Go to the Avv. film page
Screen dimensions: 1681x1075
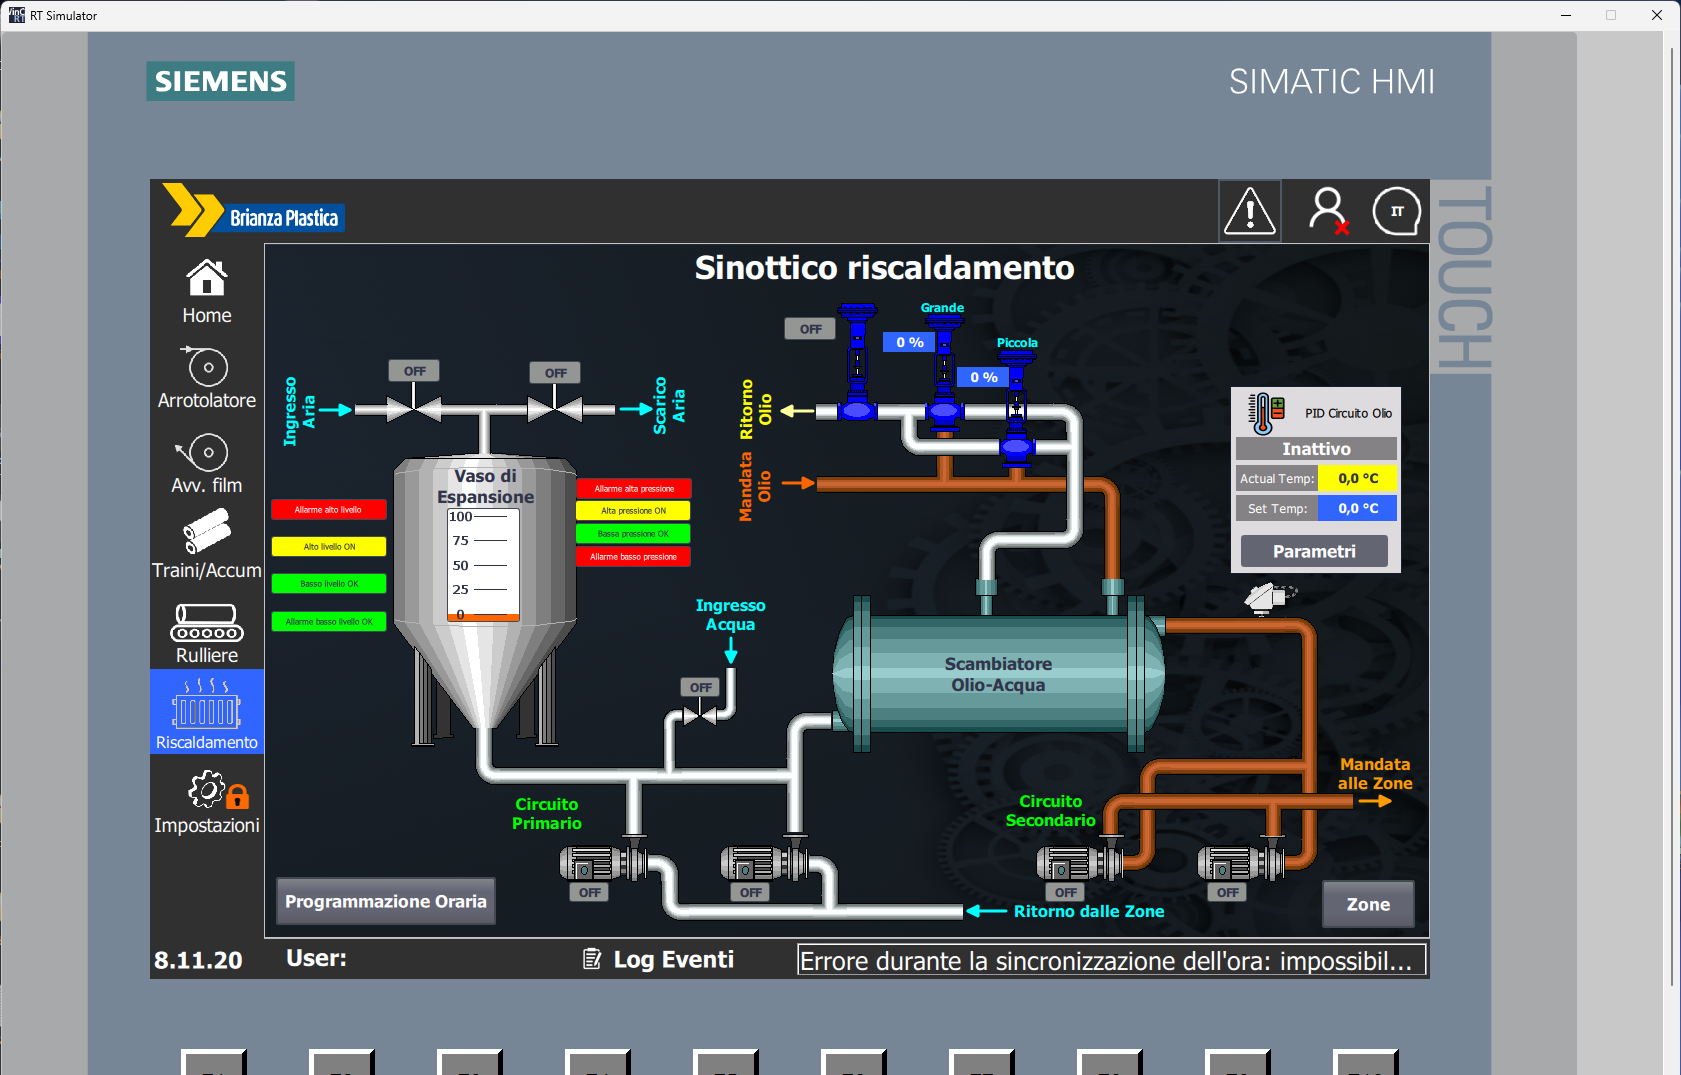pyautogui.click(x=207, y=463)
